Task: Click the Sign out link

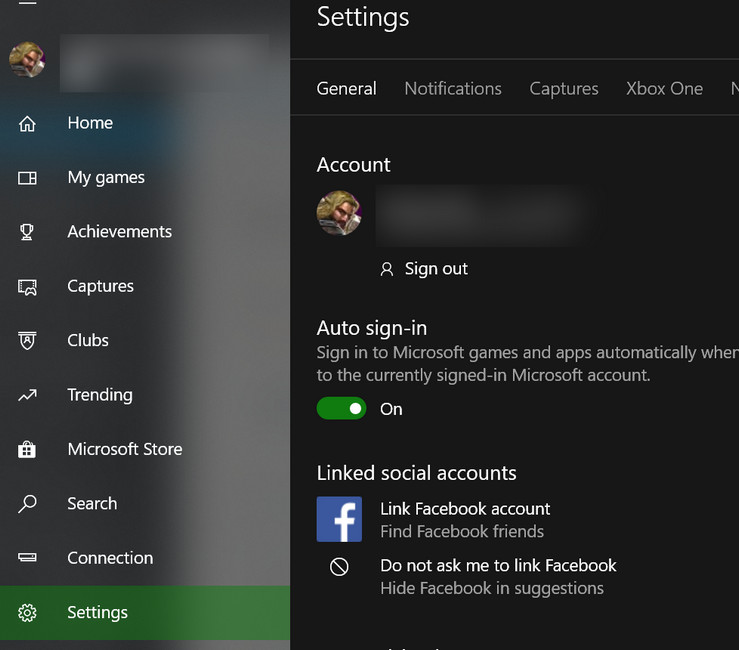Action: [436, 269]
